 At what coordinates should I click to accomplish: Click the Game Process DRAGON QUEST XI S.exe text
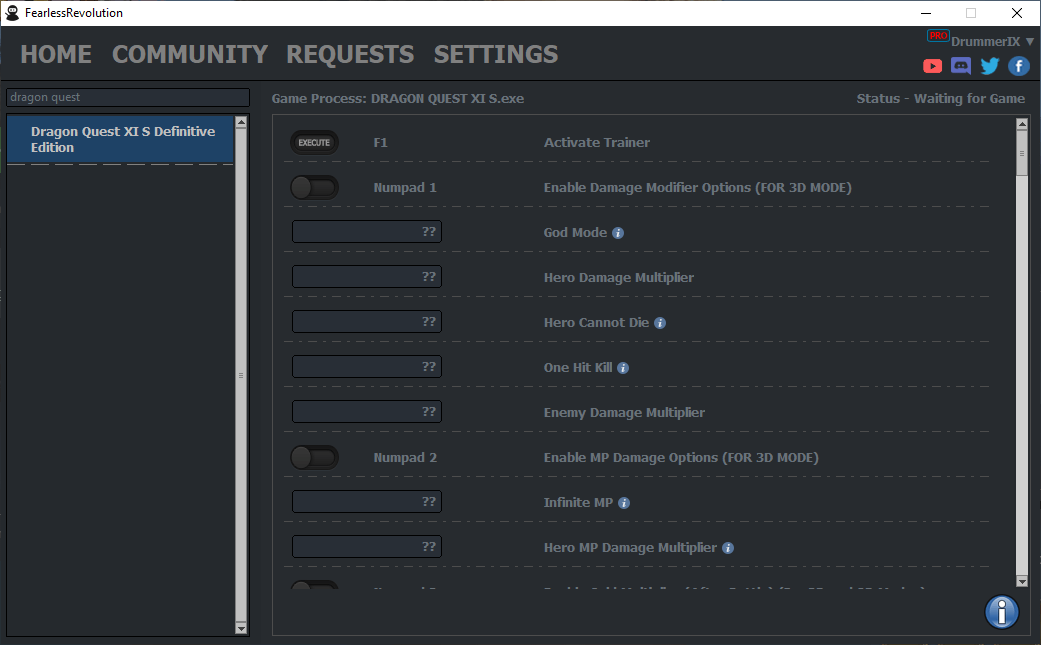[398, 99]
